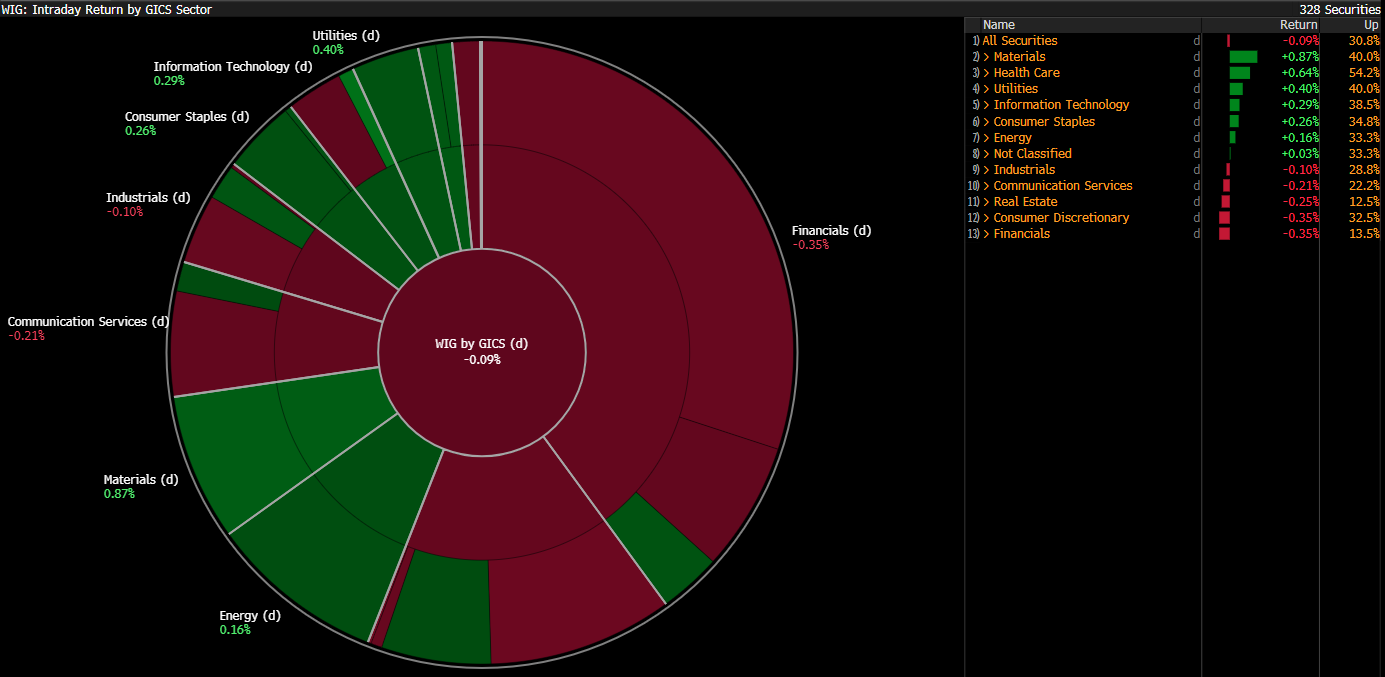Click the 328 Securities count text
Image resolution: width=1385 pixels, height=677 pixels.
(x=1339, y=9)
